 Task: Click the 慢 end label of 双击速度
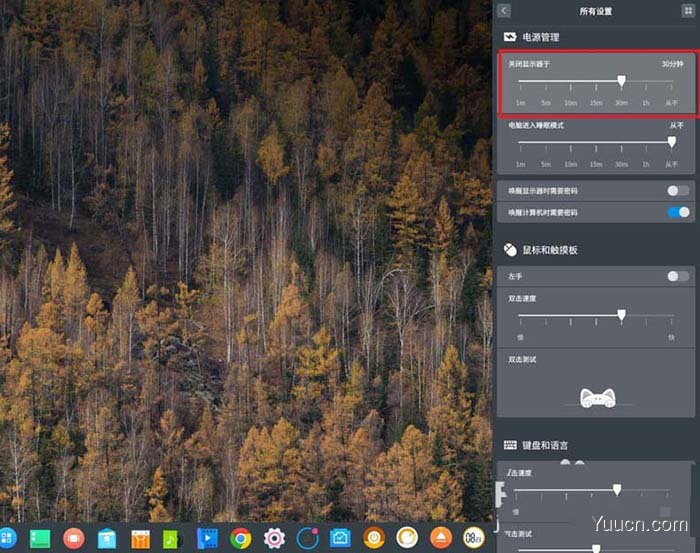520,337
